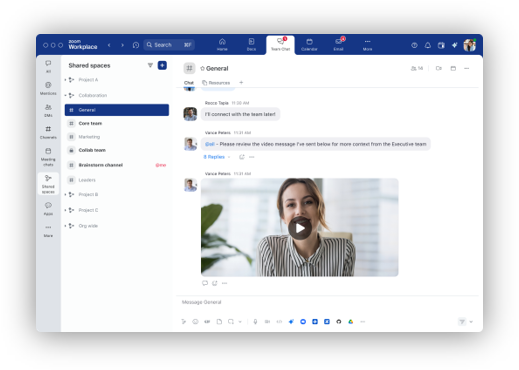Open text formatting in composer toolbar
This screenshot has height=370, width=519.
pos(183,322)
